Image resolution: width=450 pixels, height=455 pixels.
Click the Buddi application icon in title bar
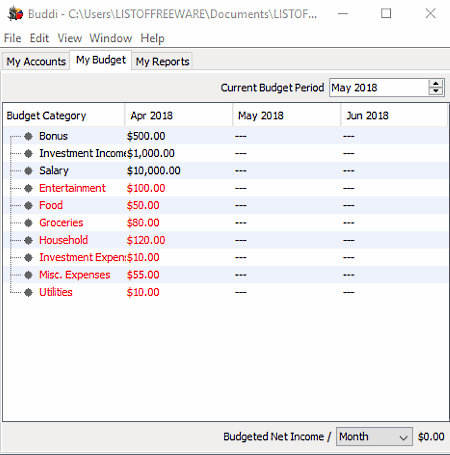(15, 14)
